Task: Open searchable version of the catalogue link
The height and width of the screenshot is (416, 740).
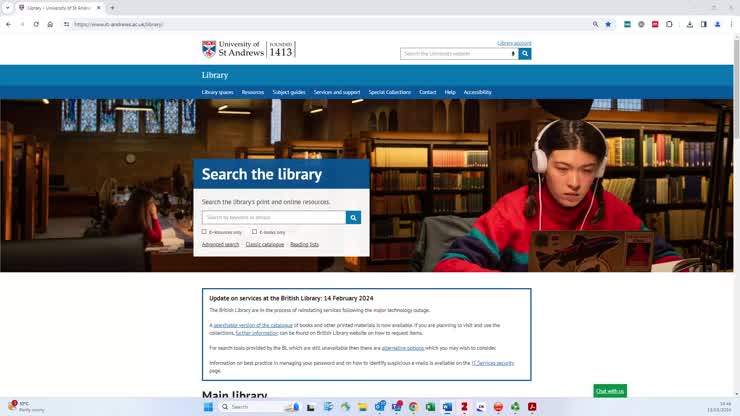Action: [253, 325]
